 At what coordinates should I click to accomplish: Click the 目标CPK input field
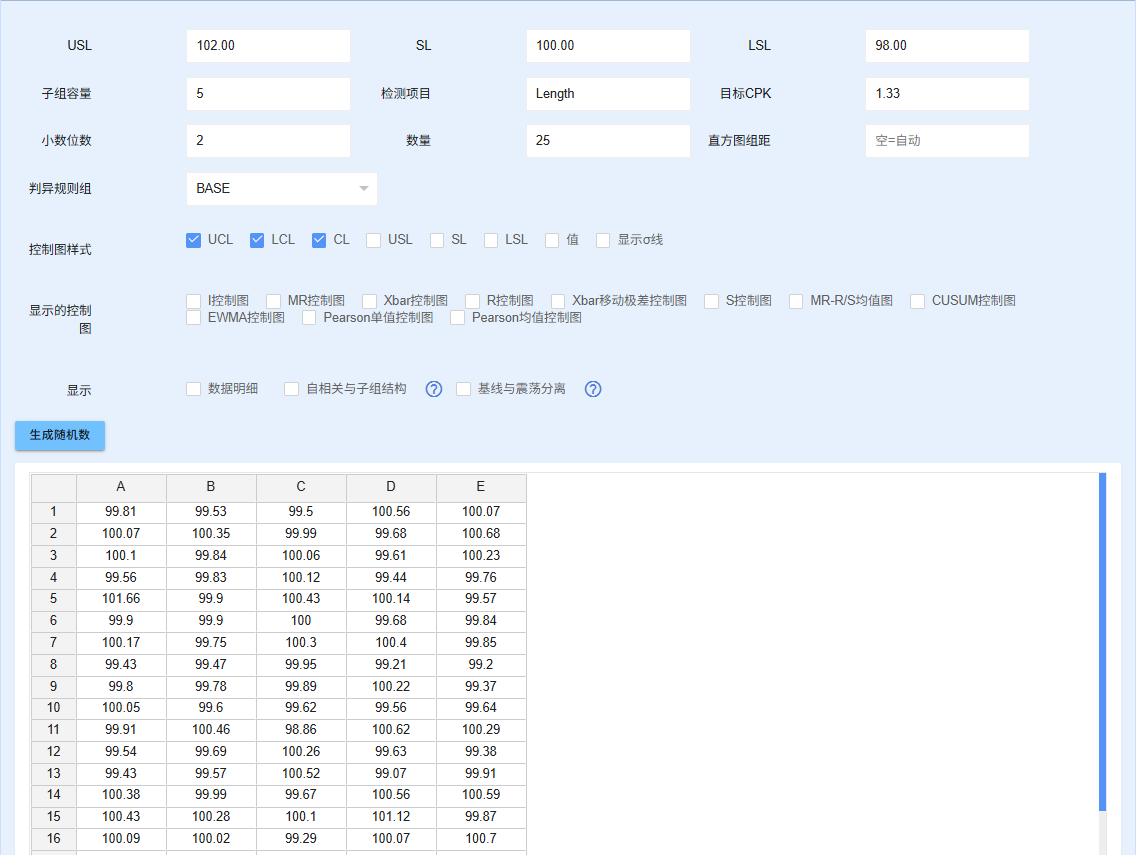coord(947,94)
